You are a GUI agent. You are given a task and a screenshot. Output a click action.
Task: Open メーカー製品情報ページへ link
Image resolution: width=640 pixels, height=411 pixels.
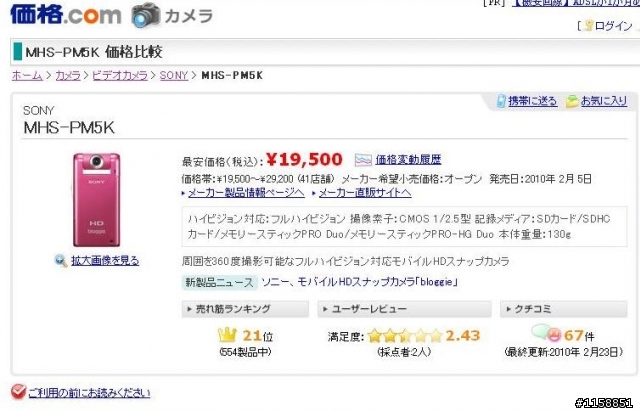pos(246,193)
